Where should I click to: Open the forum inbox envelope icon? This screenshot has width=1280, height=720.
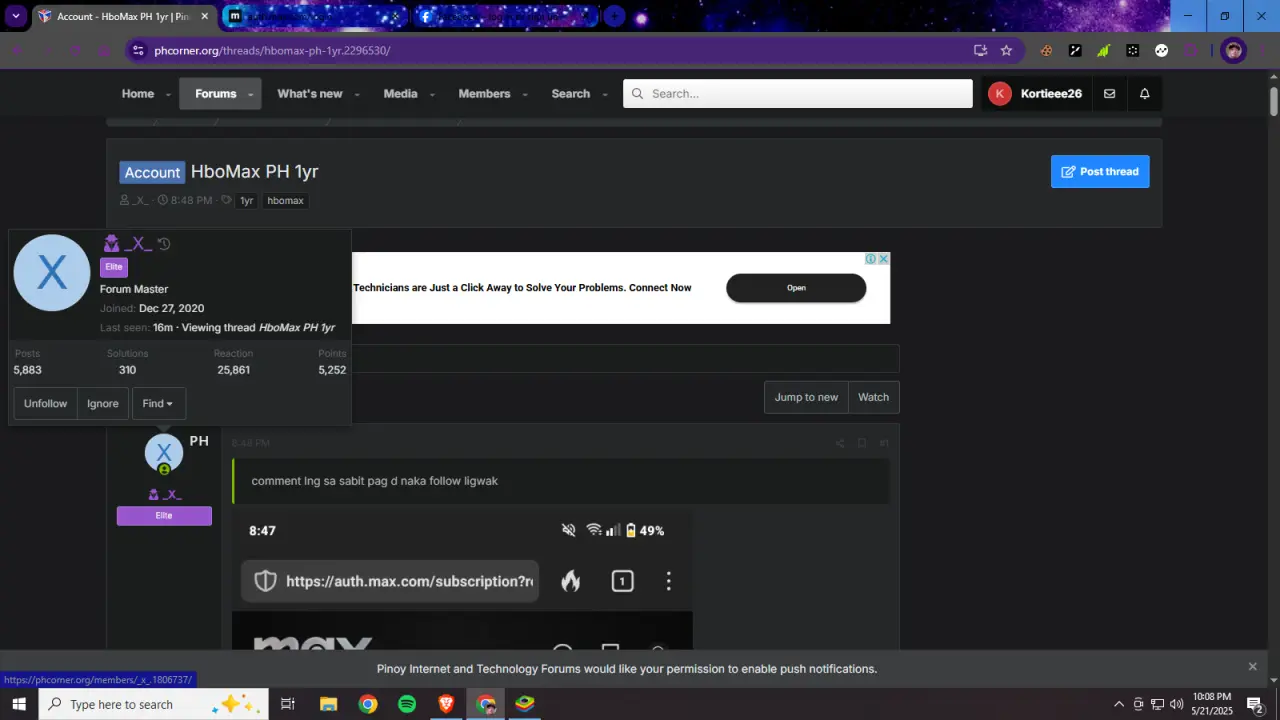[x=1109, y=93]
